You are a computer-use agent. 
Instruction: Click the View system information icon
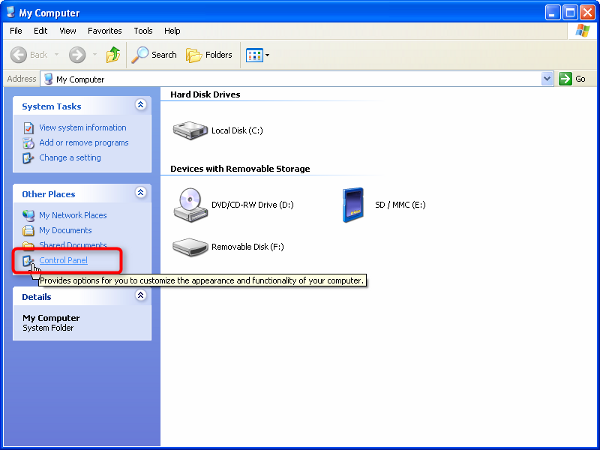tap(28, 128)
